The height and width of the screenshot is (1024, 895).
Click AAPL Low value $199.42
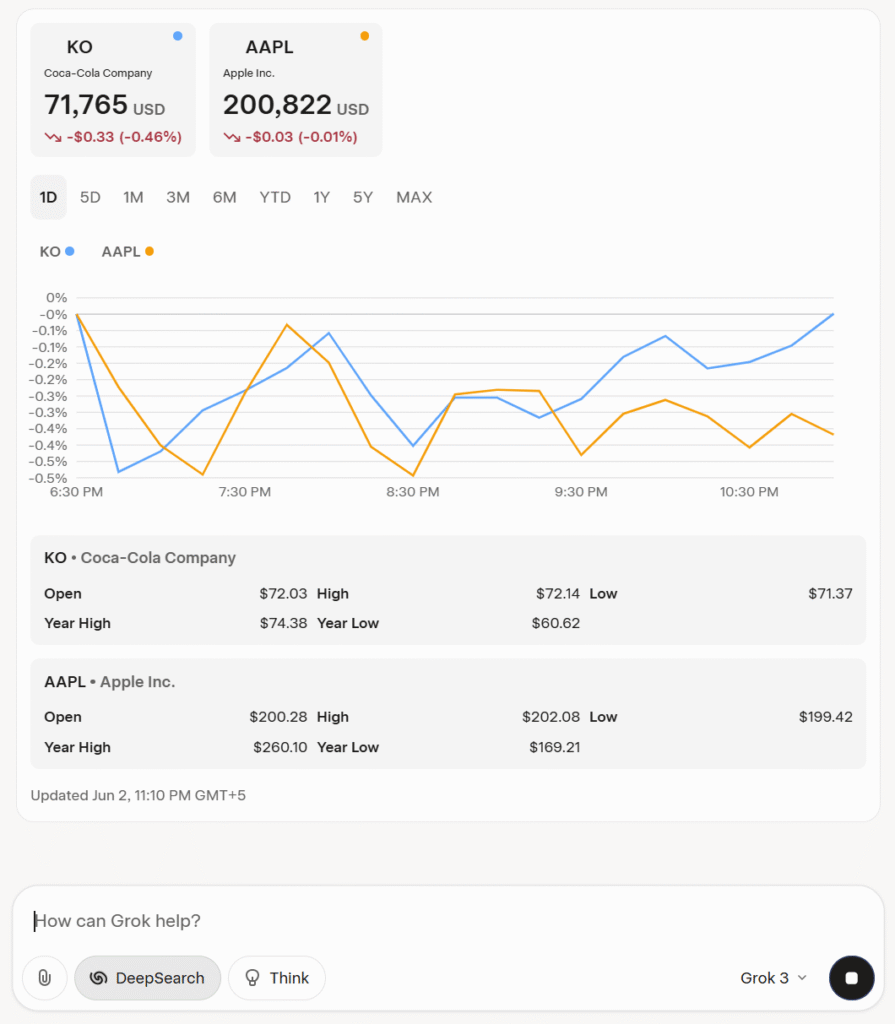click(826, 717)
